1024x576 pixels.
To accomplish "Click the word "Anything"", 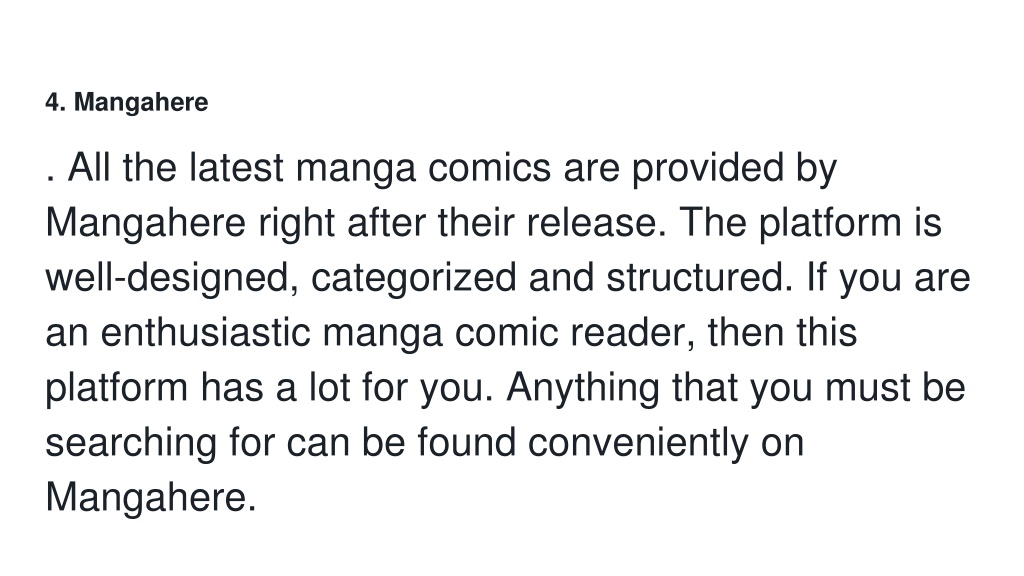I will (x=583, y=389).
